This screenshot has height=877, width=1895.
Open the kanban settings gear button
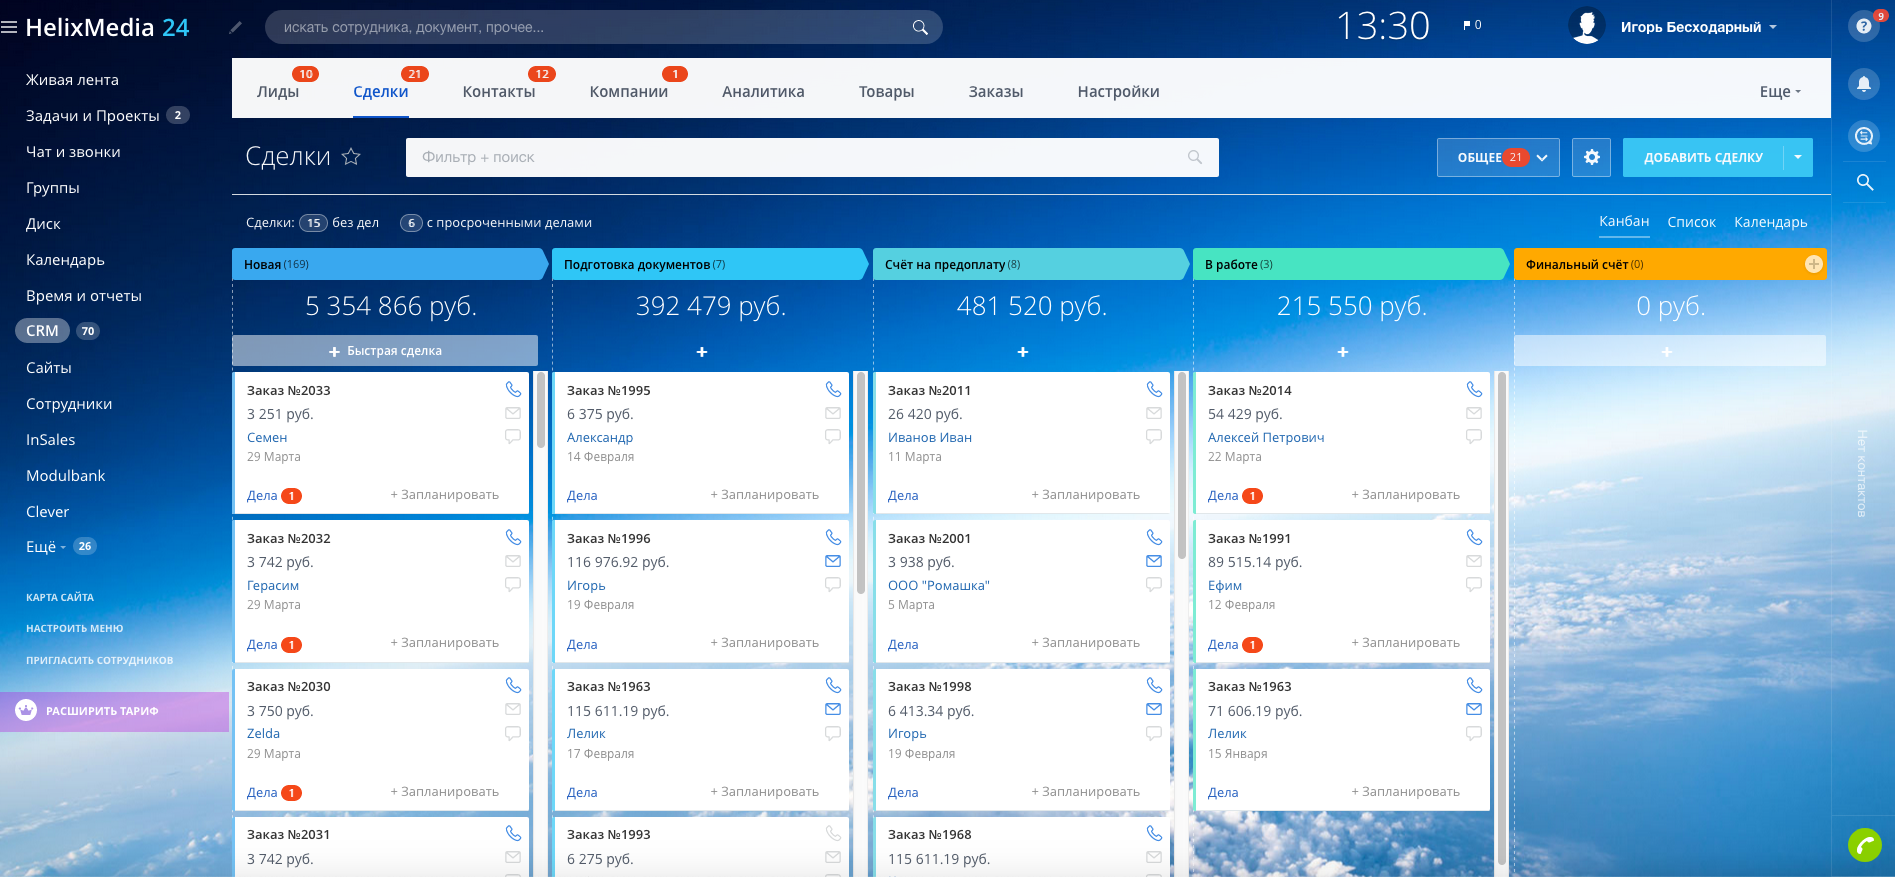click(1591, 157)
